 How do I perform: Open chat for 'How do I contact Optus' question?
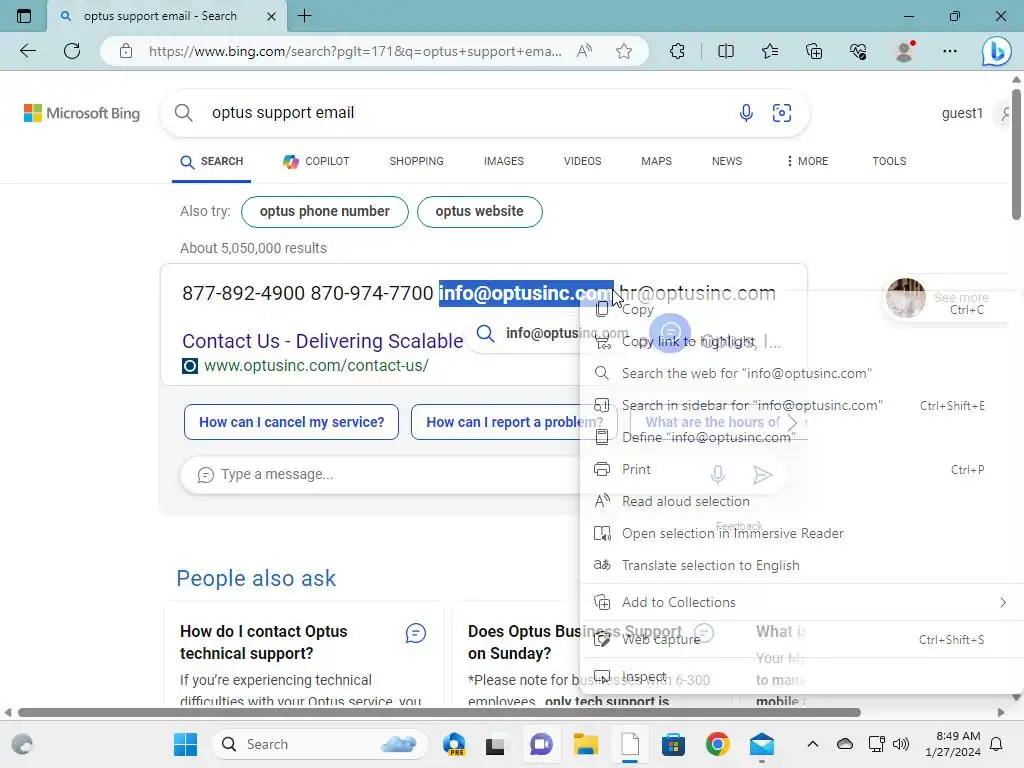(x=415, y=633)
